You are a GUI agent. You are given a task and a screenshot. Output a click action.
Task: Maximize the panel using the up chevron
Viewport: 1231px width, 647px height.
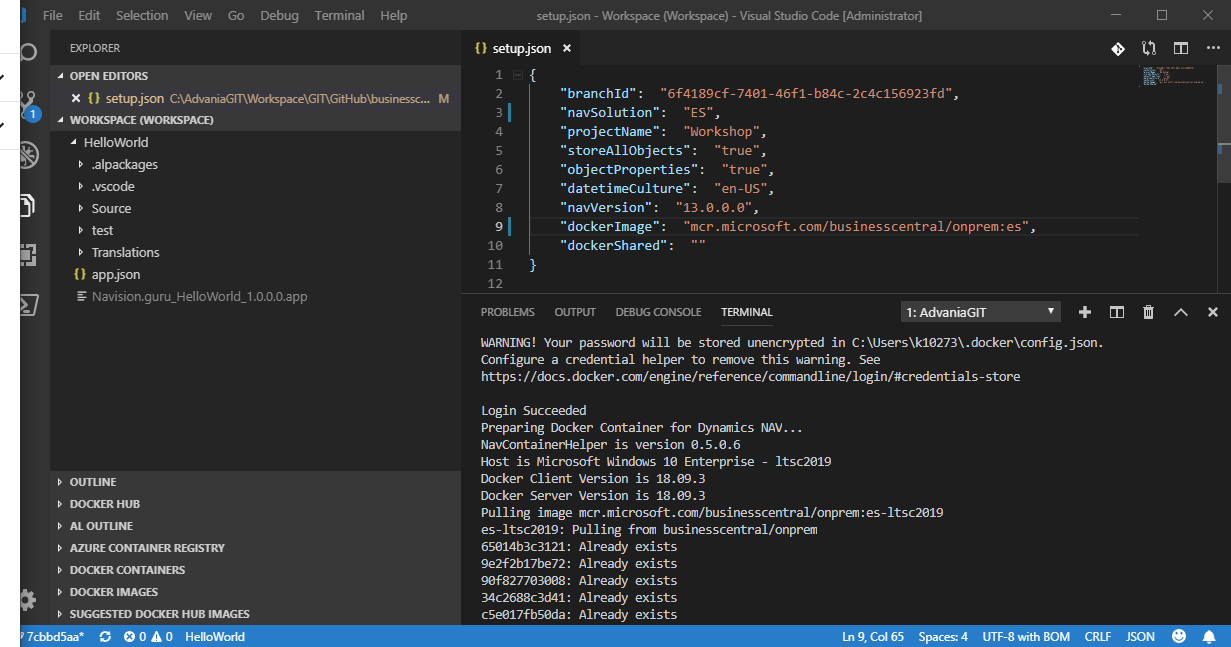(1181, 312)
